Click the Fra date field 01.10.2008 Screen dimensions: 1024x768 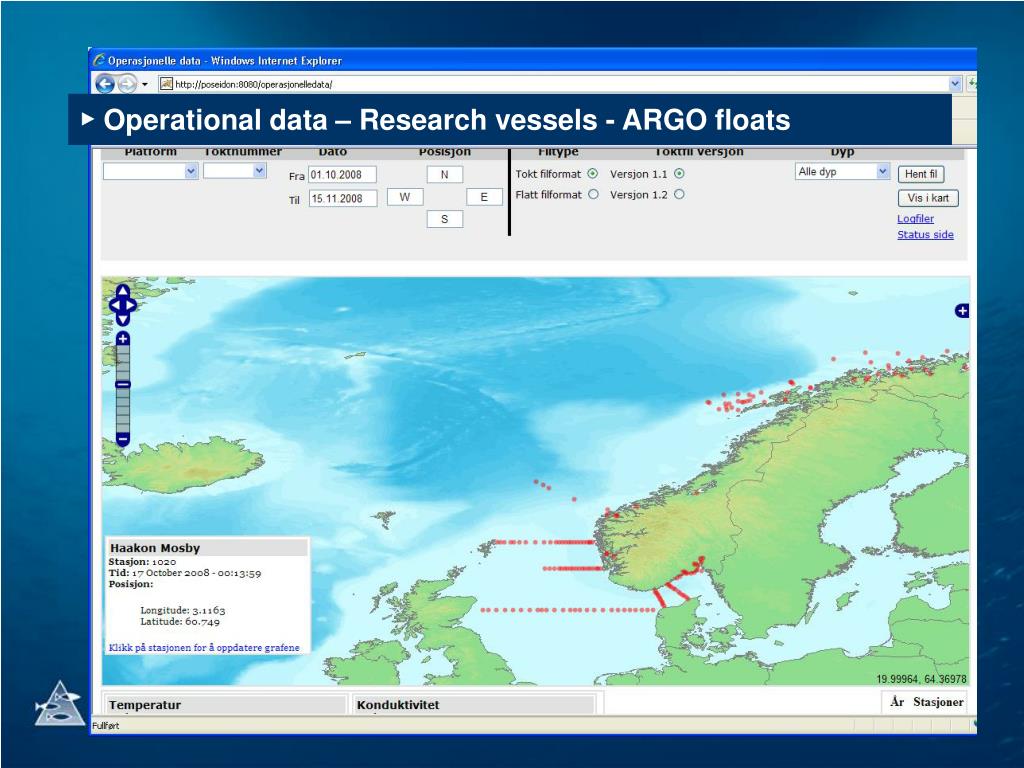[x=342, y=175]
